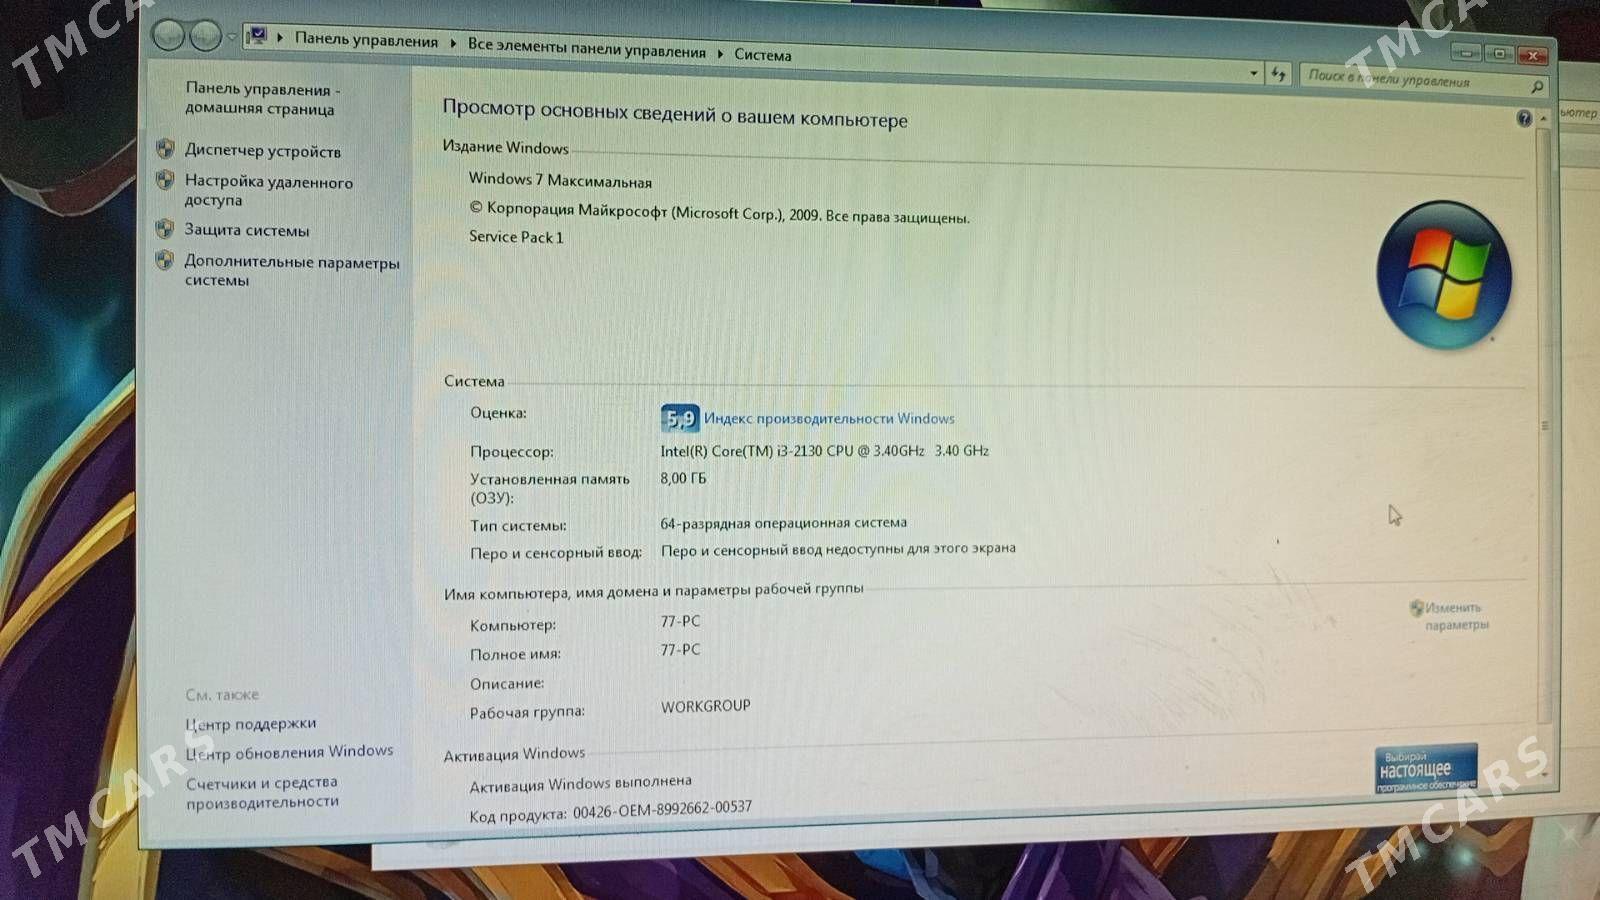Select 'Панель управления' breadcrumb segment
The width and height of the screenshot is (1600, 900).
click(366, 41)
